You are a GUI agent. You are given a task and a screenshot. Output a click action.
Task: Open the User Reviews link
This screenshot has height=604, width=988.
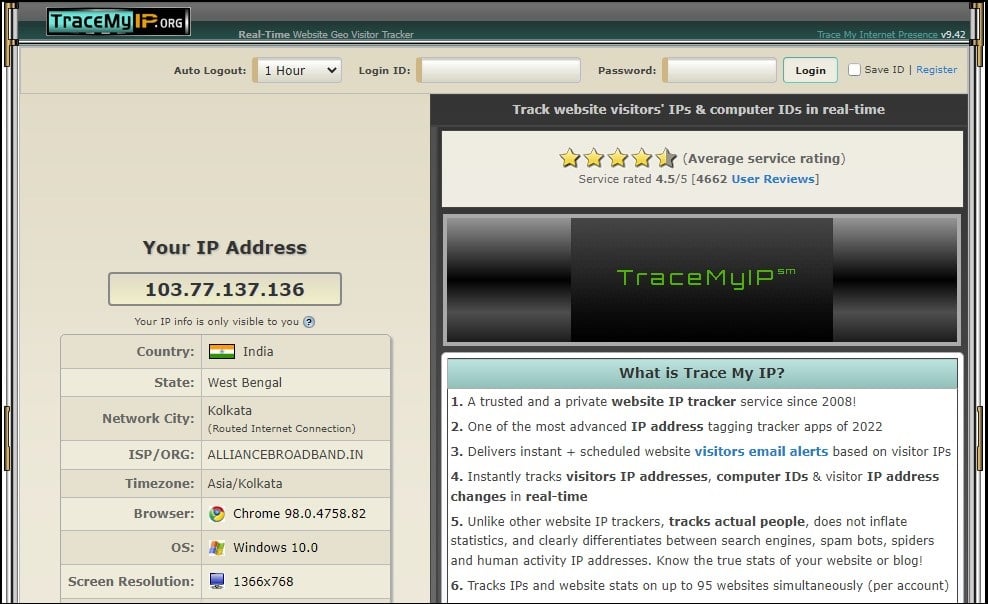pyautogui.click(x=773, y=179)
